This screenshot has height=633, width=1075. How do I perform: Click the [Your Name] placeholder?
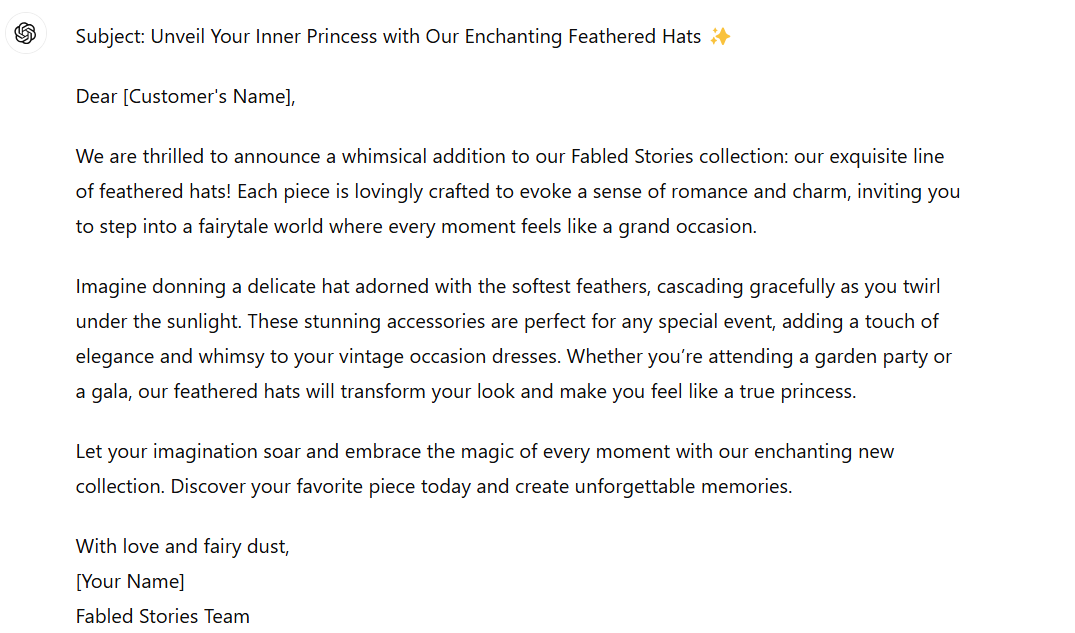(x=130, y=582)
